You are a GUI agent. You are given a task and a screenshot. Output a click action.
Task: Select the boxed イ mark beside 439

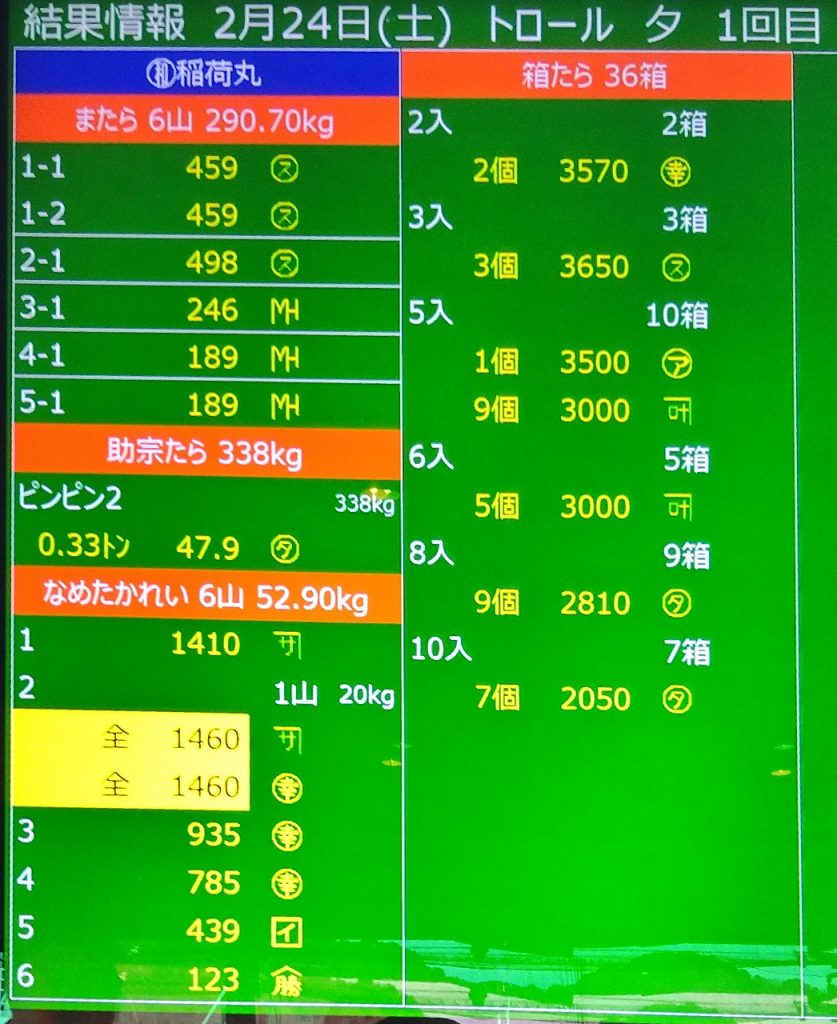click(x=287, y=932)
